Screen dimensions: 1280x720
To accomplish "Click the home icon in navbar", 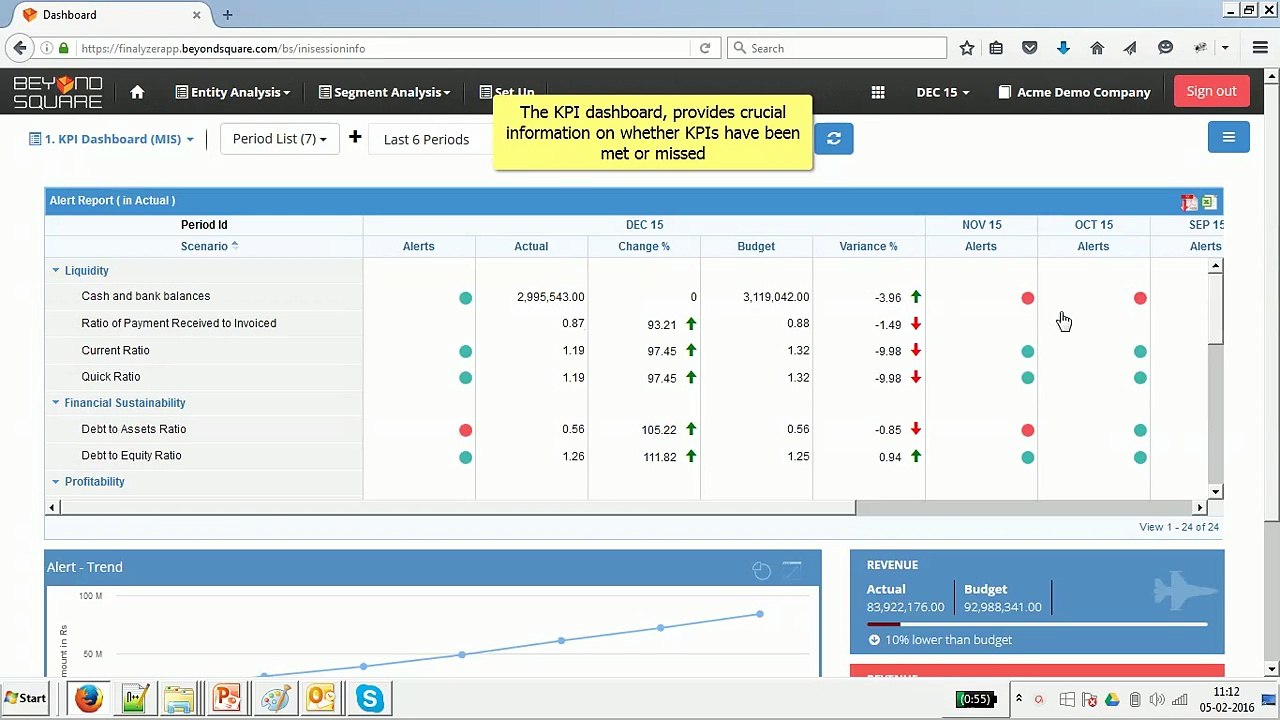I will pos(137,92).
